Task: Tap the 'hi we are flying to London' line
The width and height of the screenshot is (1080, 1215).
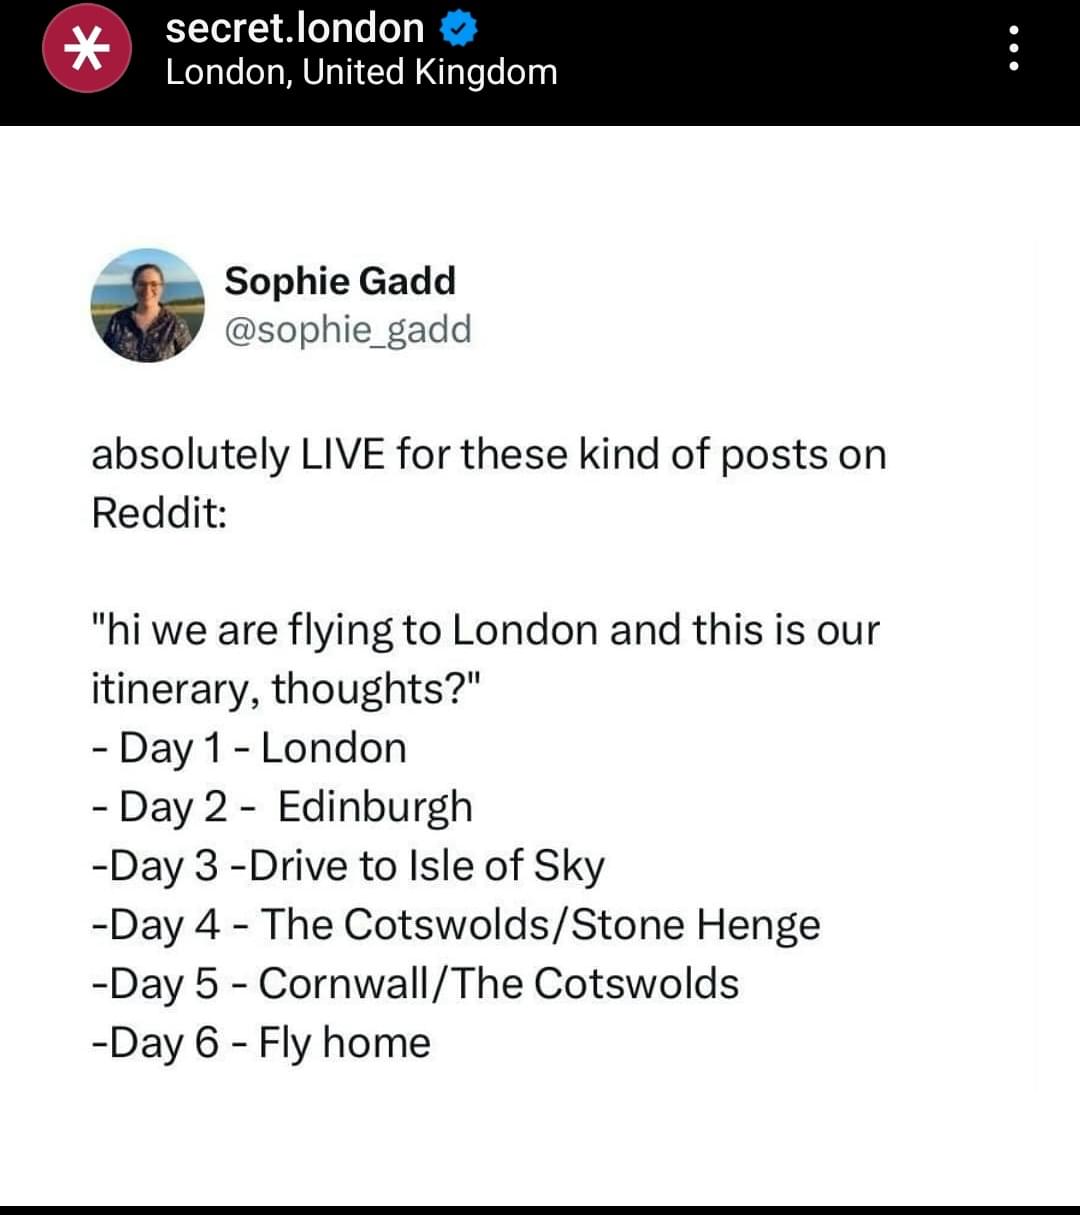Action: 485,631
